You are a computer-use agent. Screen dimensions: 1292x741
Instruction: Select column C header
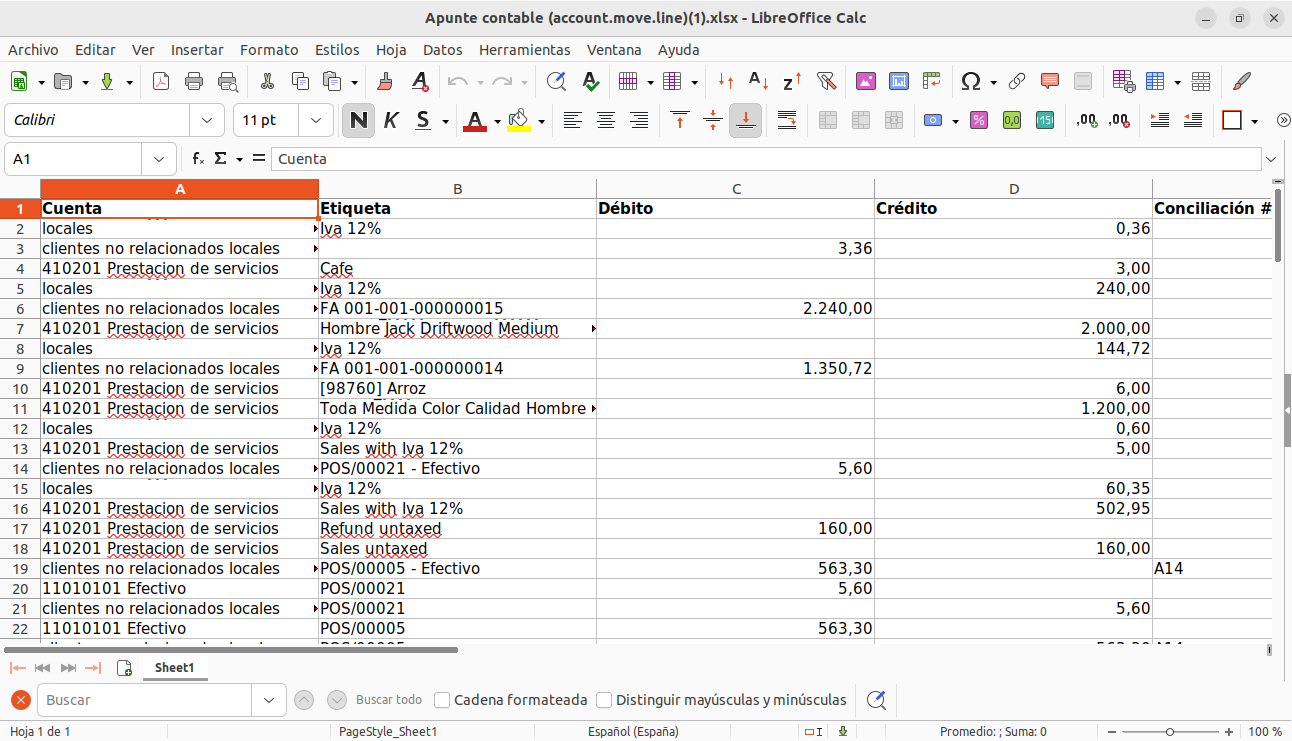pos(735,189)
